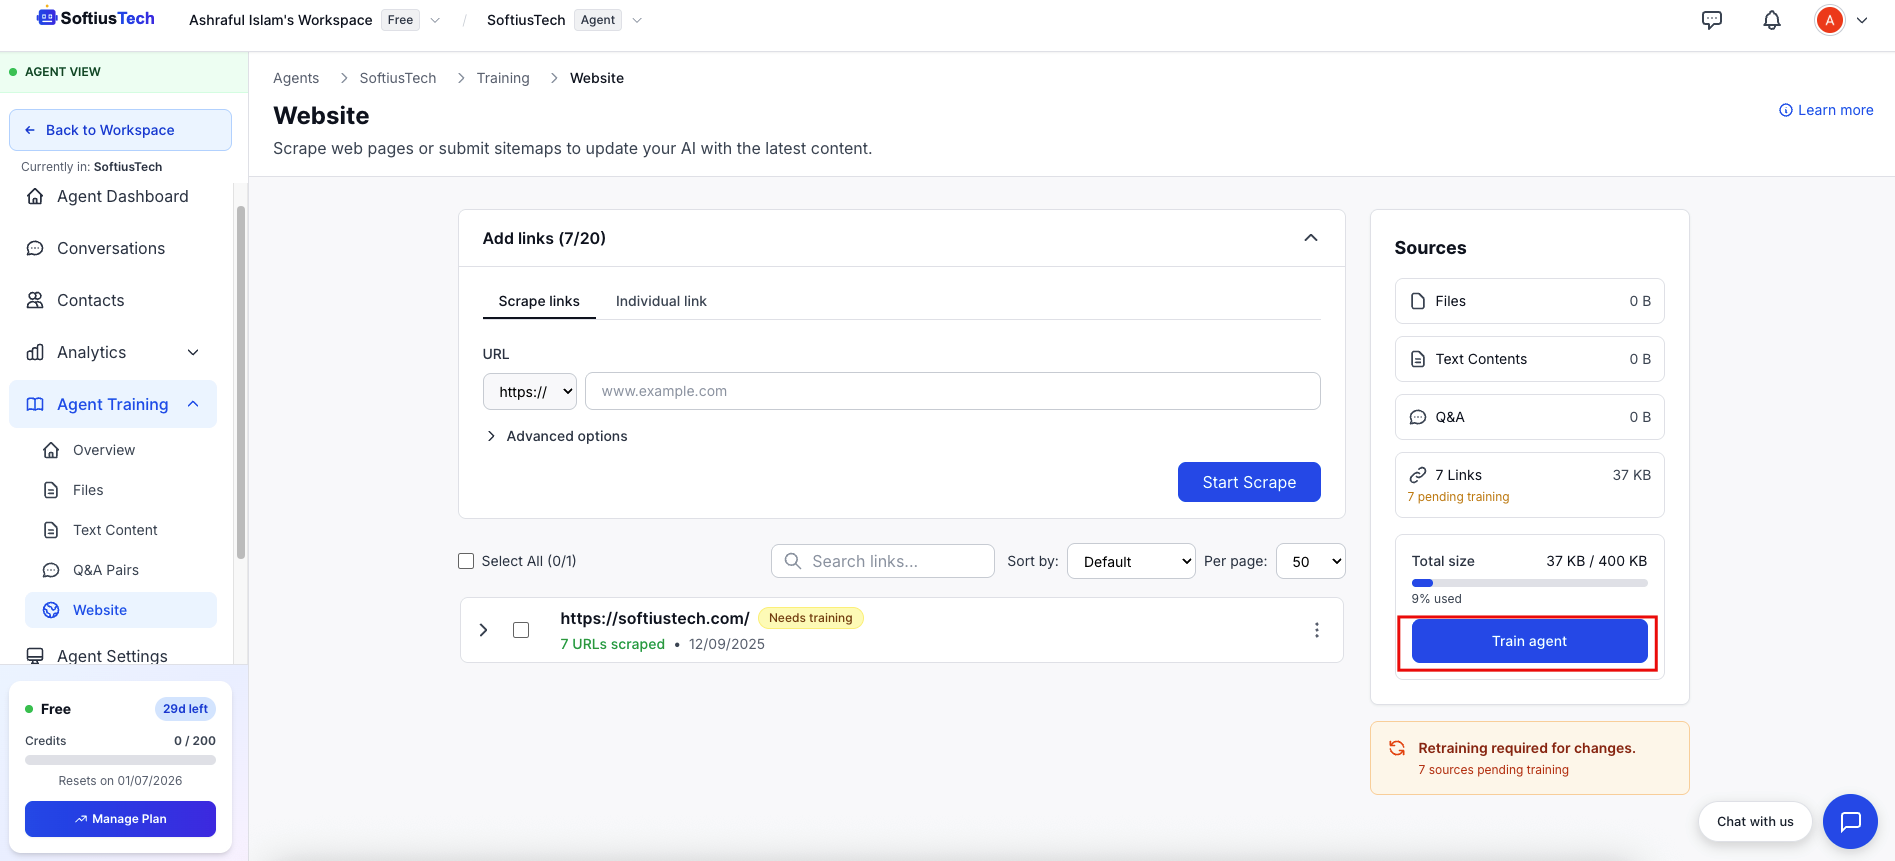Click the Agent Settings monitor icon
The height and width of the screenshot is (861, 1895).
[x=35, y=655]
